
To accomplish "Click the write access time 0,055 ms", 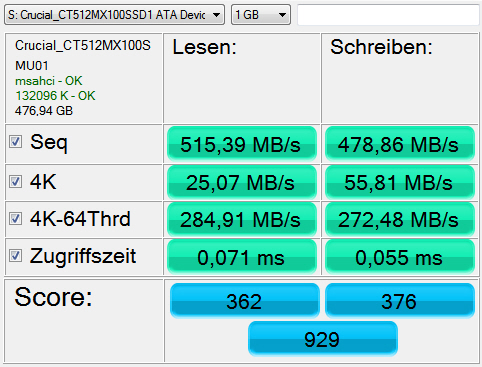I will [x=400, y=257].
